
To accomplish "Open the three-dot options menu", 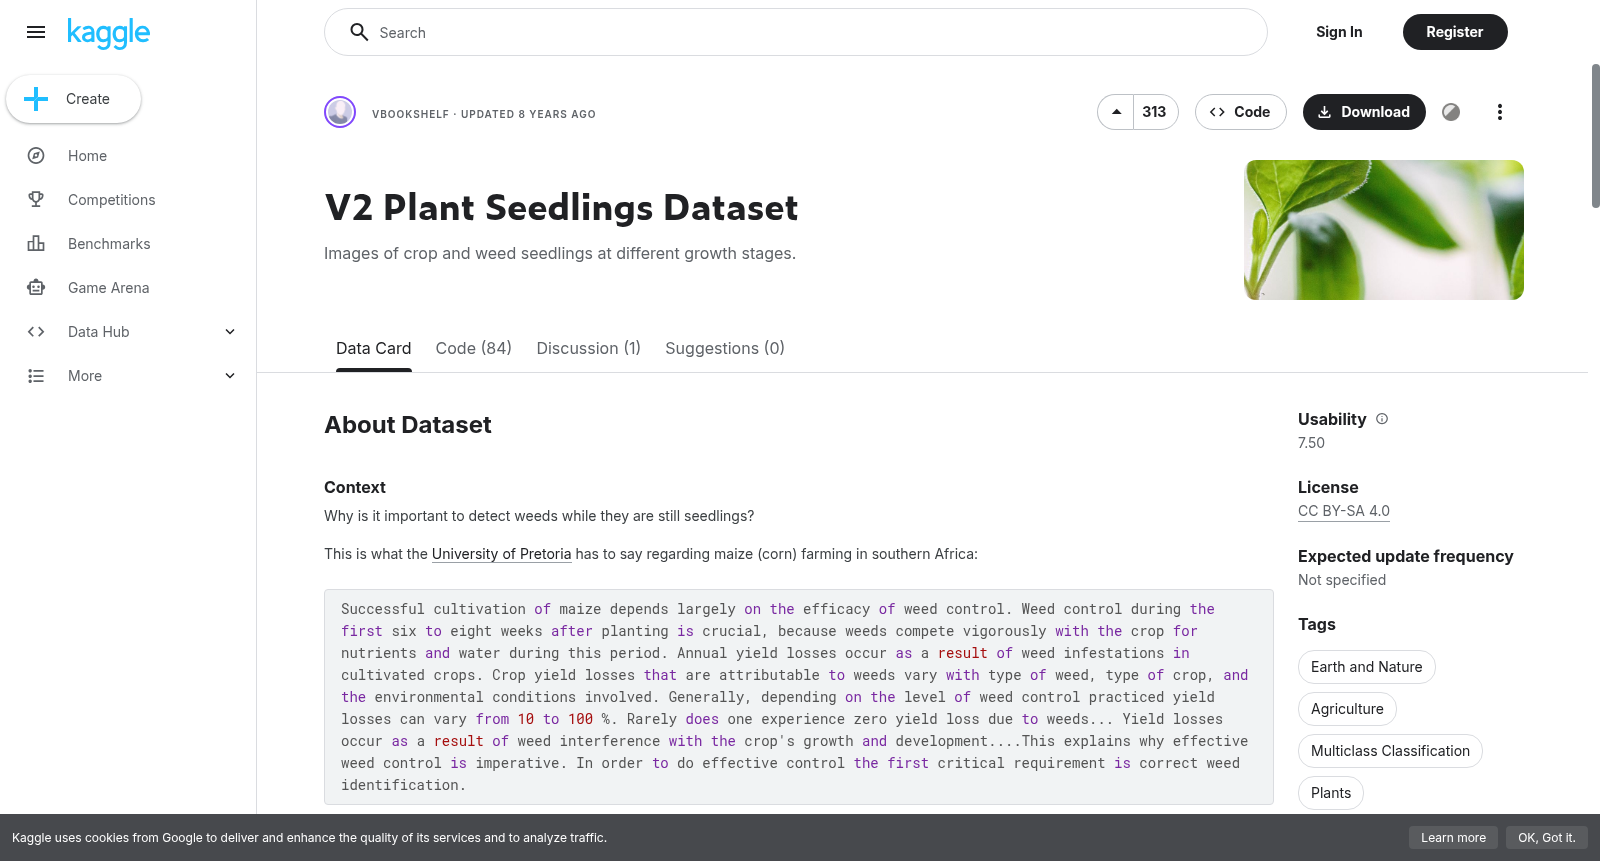I will 1499,112.
